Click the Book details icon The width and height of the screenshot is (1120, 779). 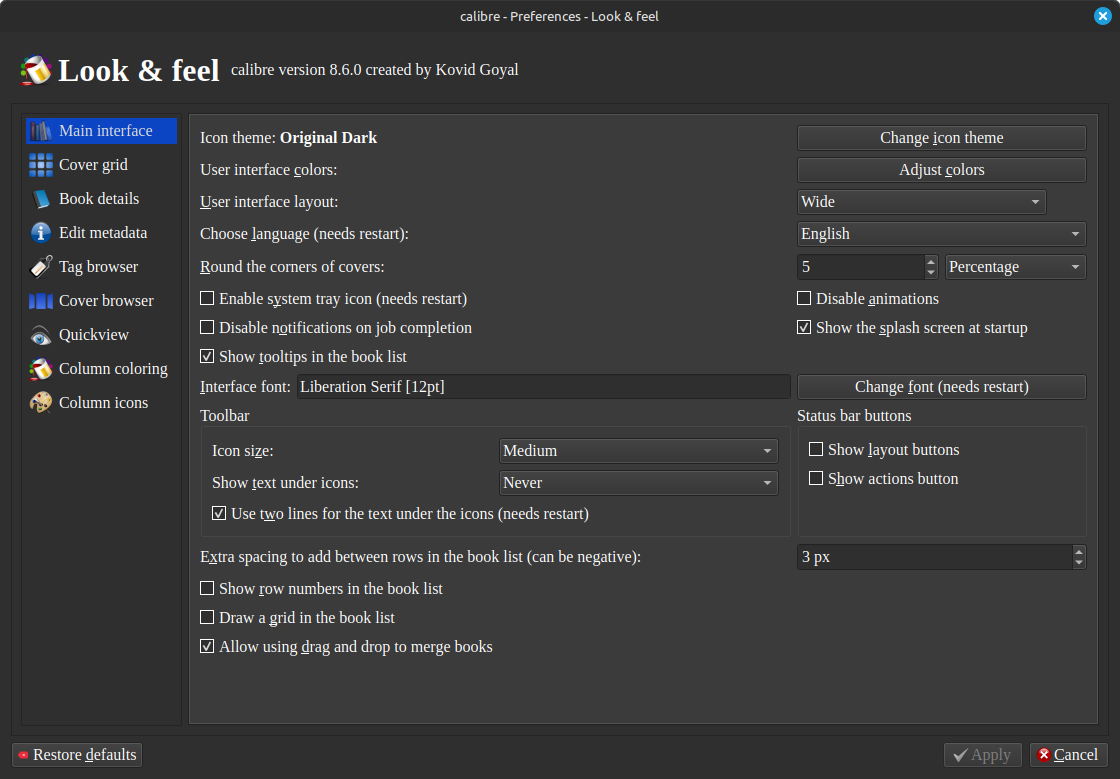coord(41,199)
